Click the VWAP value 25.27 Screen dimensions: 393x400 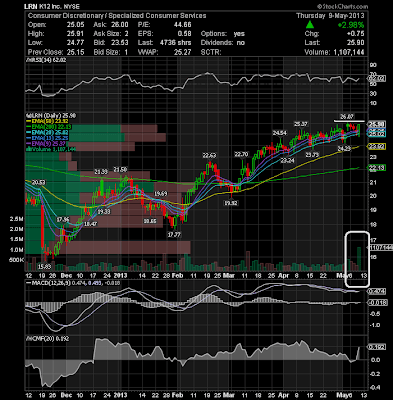pos(182,52)
